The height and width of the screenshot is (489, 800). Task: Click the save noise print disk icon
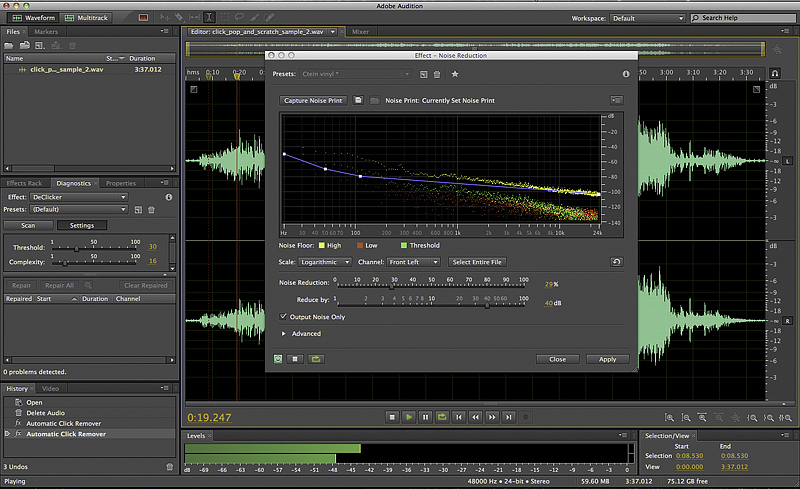[360, 101]
